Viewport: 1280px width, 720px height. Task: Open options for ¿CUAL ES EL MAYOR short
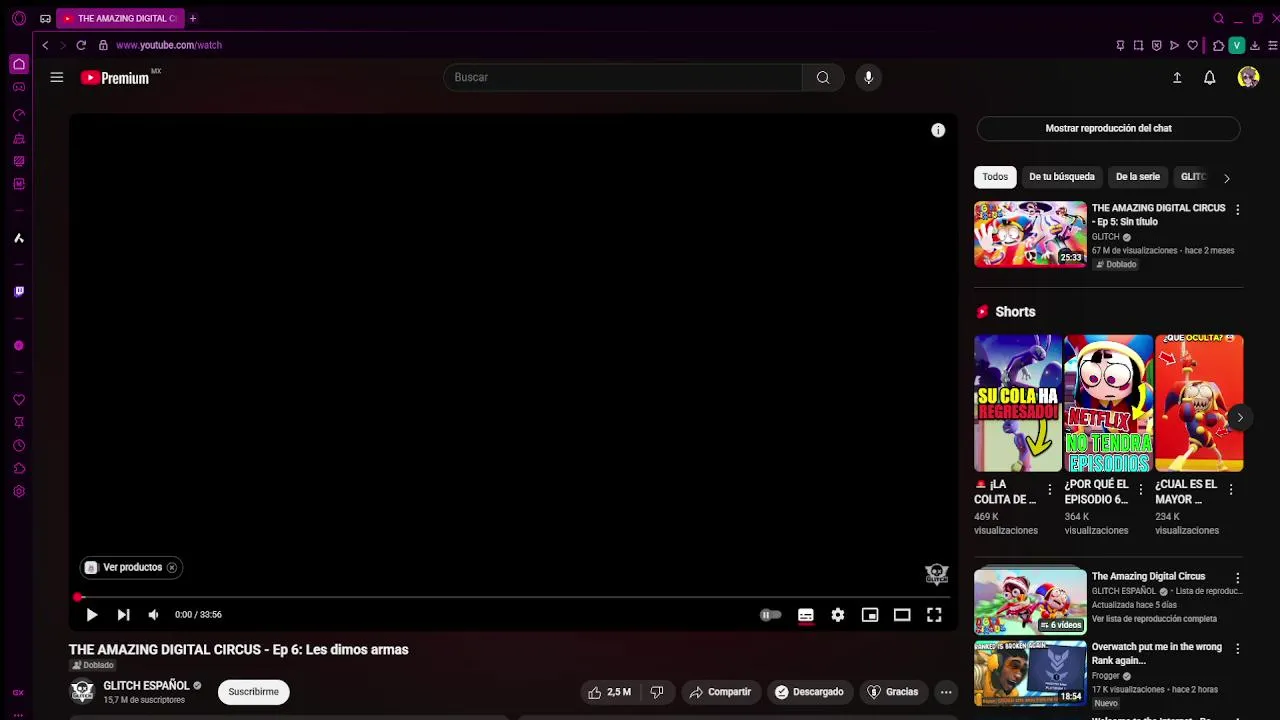tap(1231, 490)
